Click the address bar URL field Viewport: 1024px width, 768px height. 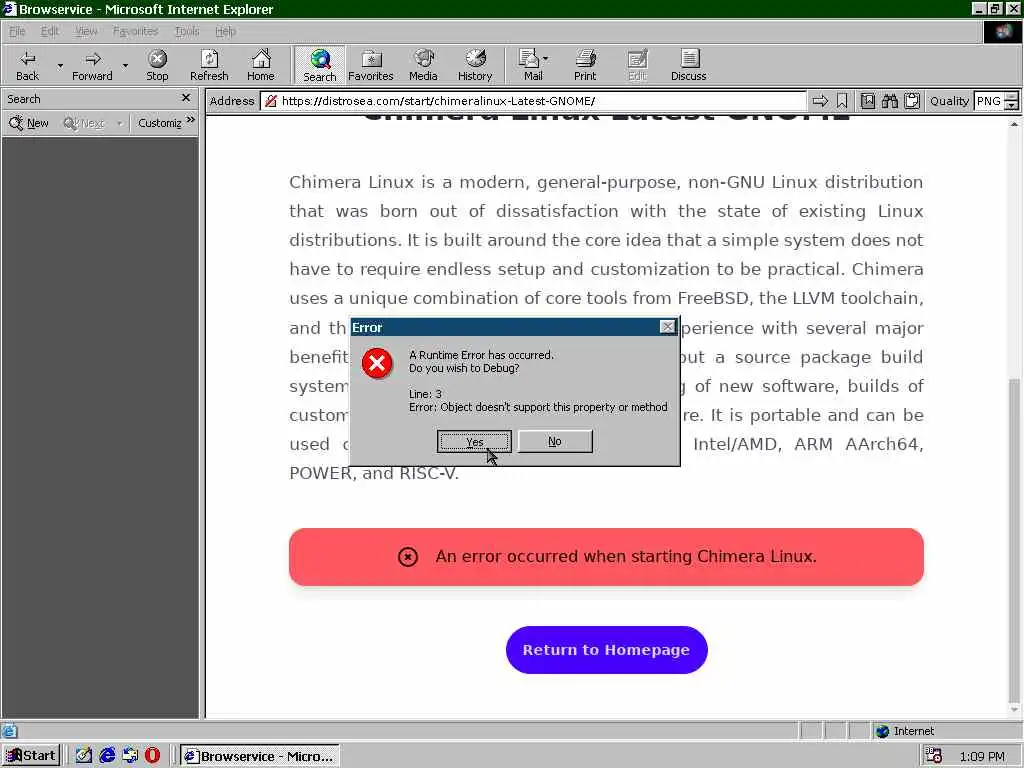pyautogui.click(x=534, y=101)
